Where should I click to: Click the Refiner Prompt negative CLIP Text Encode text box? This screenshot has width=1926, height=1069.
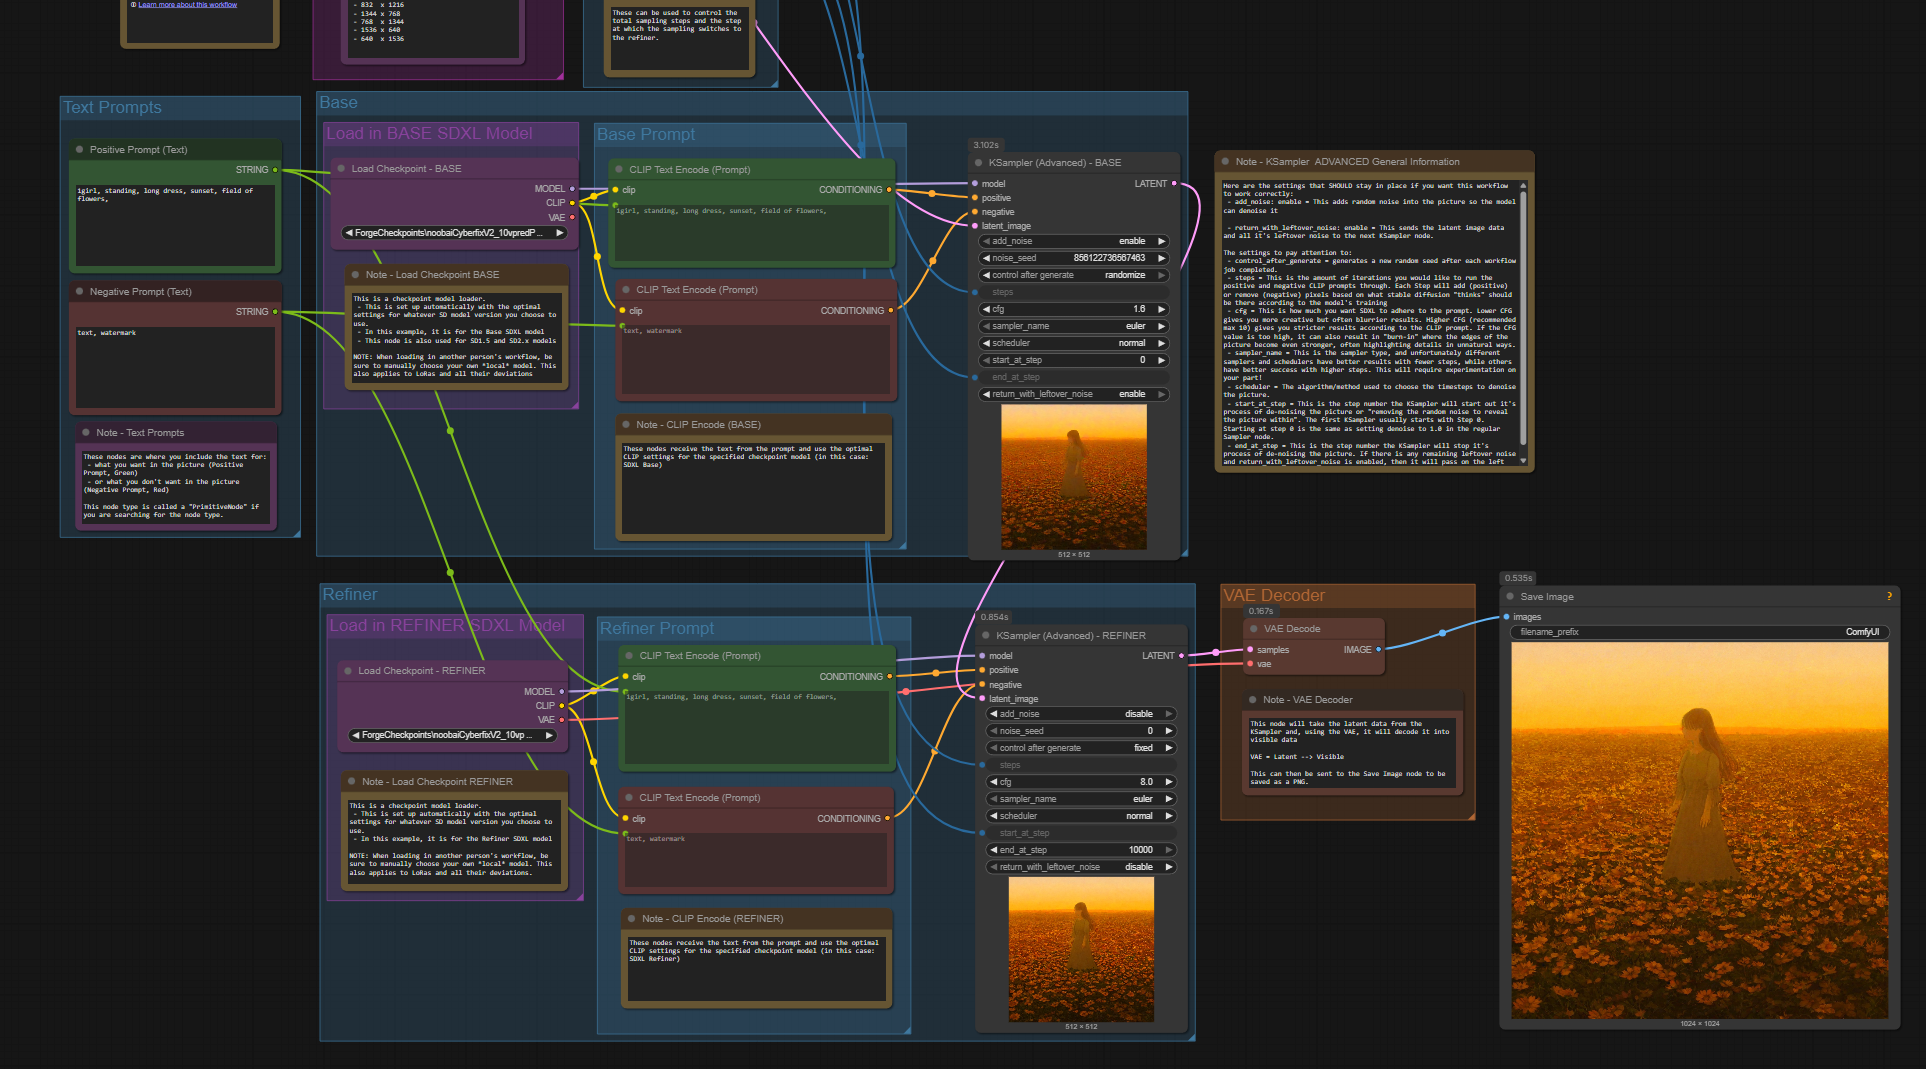755,860
